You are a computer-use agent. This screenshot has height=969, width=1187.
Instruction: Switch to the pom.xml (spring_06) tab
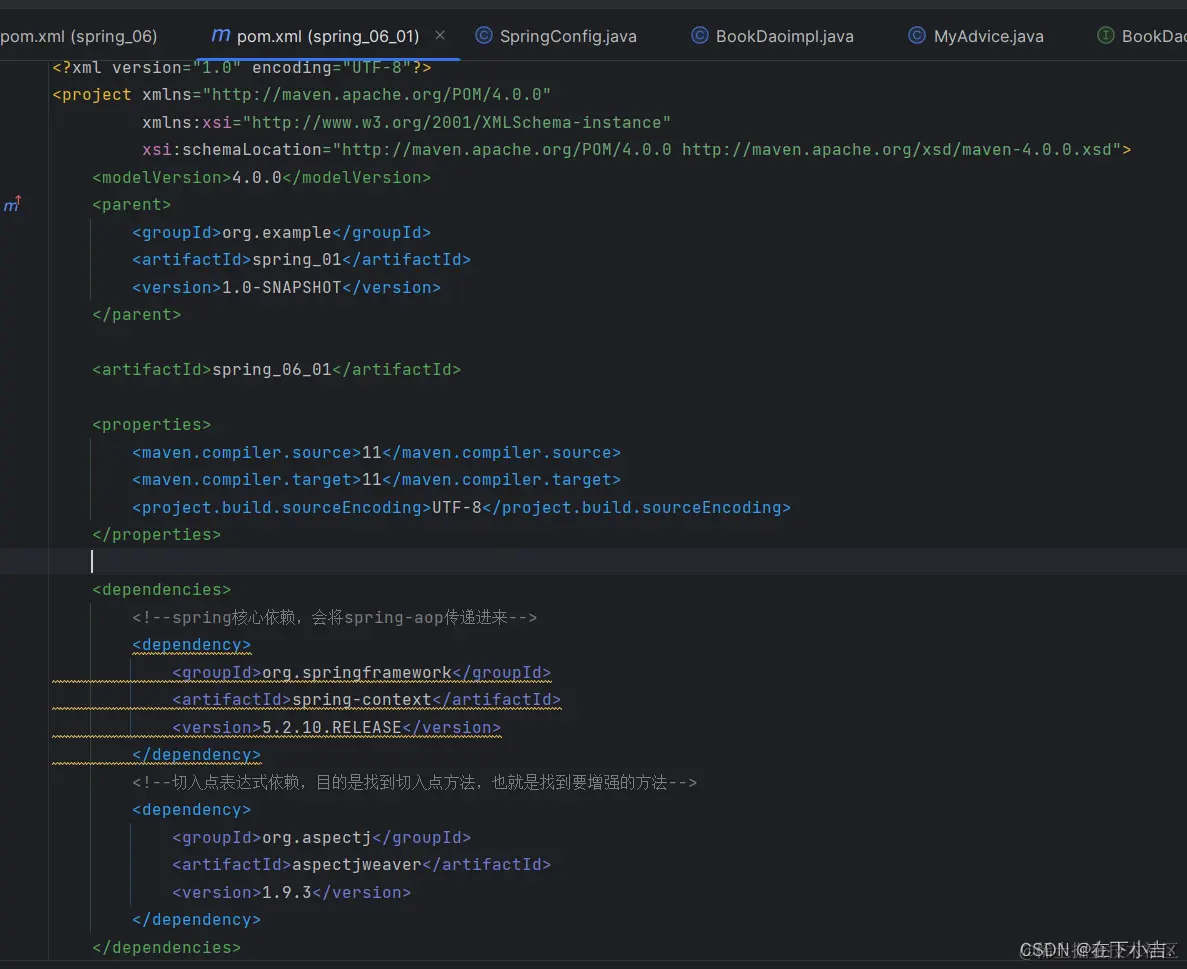79,36
